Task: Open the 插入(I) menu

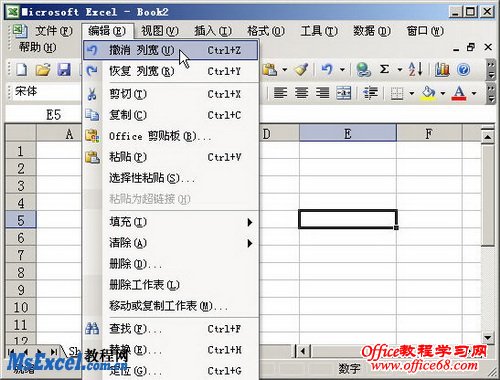Action: [213, 31]
